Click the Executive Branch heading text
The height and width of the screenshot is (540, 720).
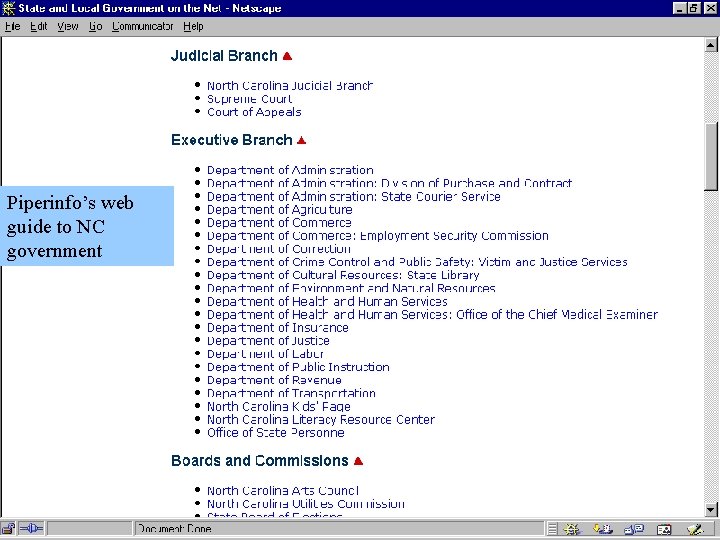231,140
